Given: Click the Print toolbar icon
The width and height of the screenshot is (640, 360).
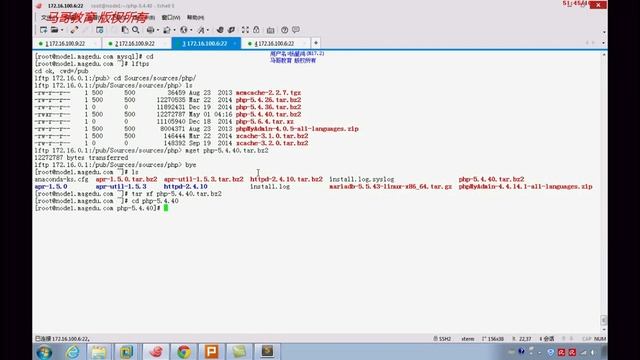Looking at the screenshot, I should tap(150, 30).
